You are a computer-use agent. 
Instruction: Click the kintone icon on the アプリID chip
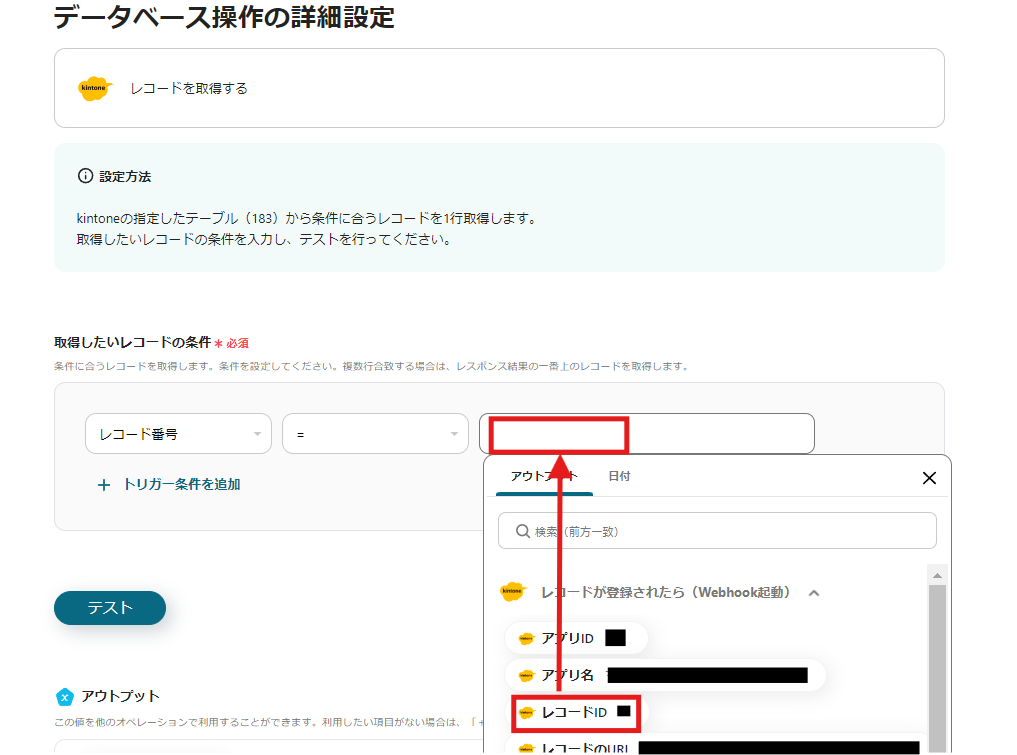pos(528,637)
